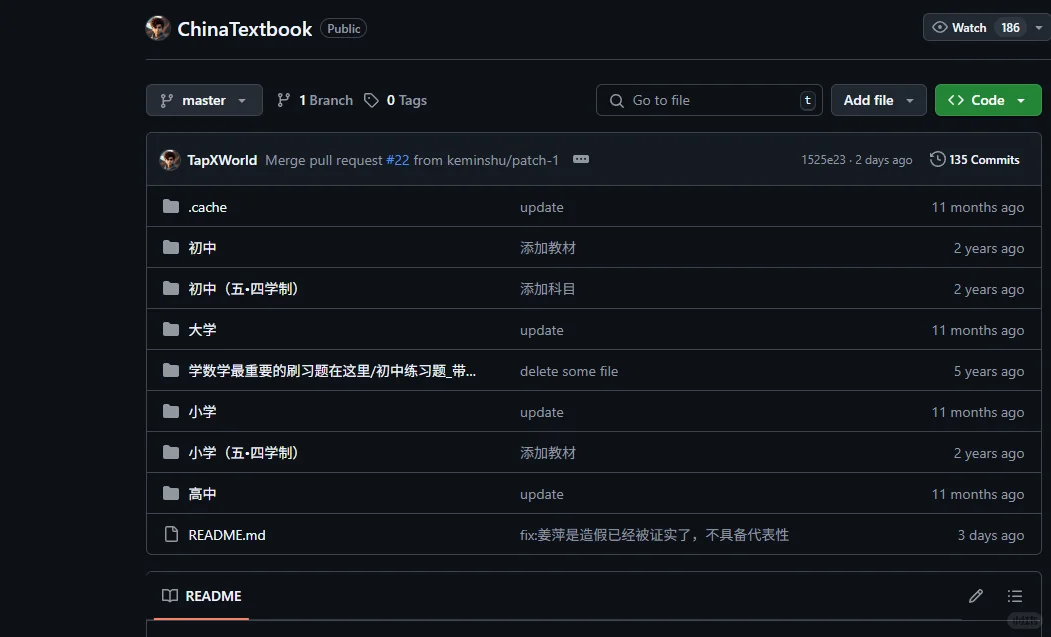Screen dimensions: 1051x637
Task: Click the folder icon for 大学
Action: click(171, 329)
